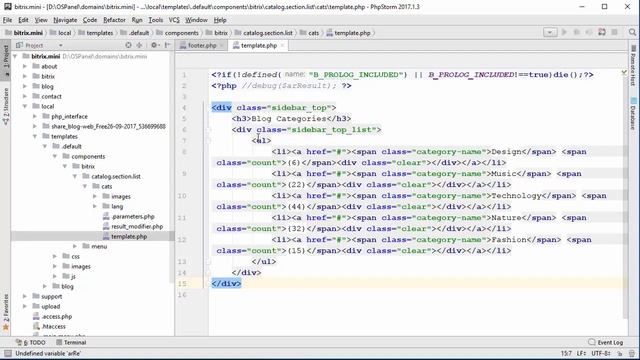Toggle the Structure side tool window

click(x=5, y=106)
